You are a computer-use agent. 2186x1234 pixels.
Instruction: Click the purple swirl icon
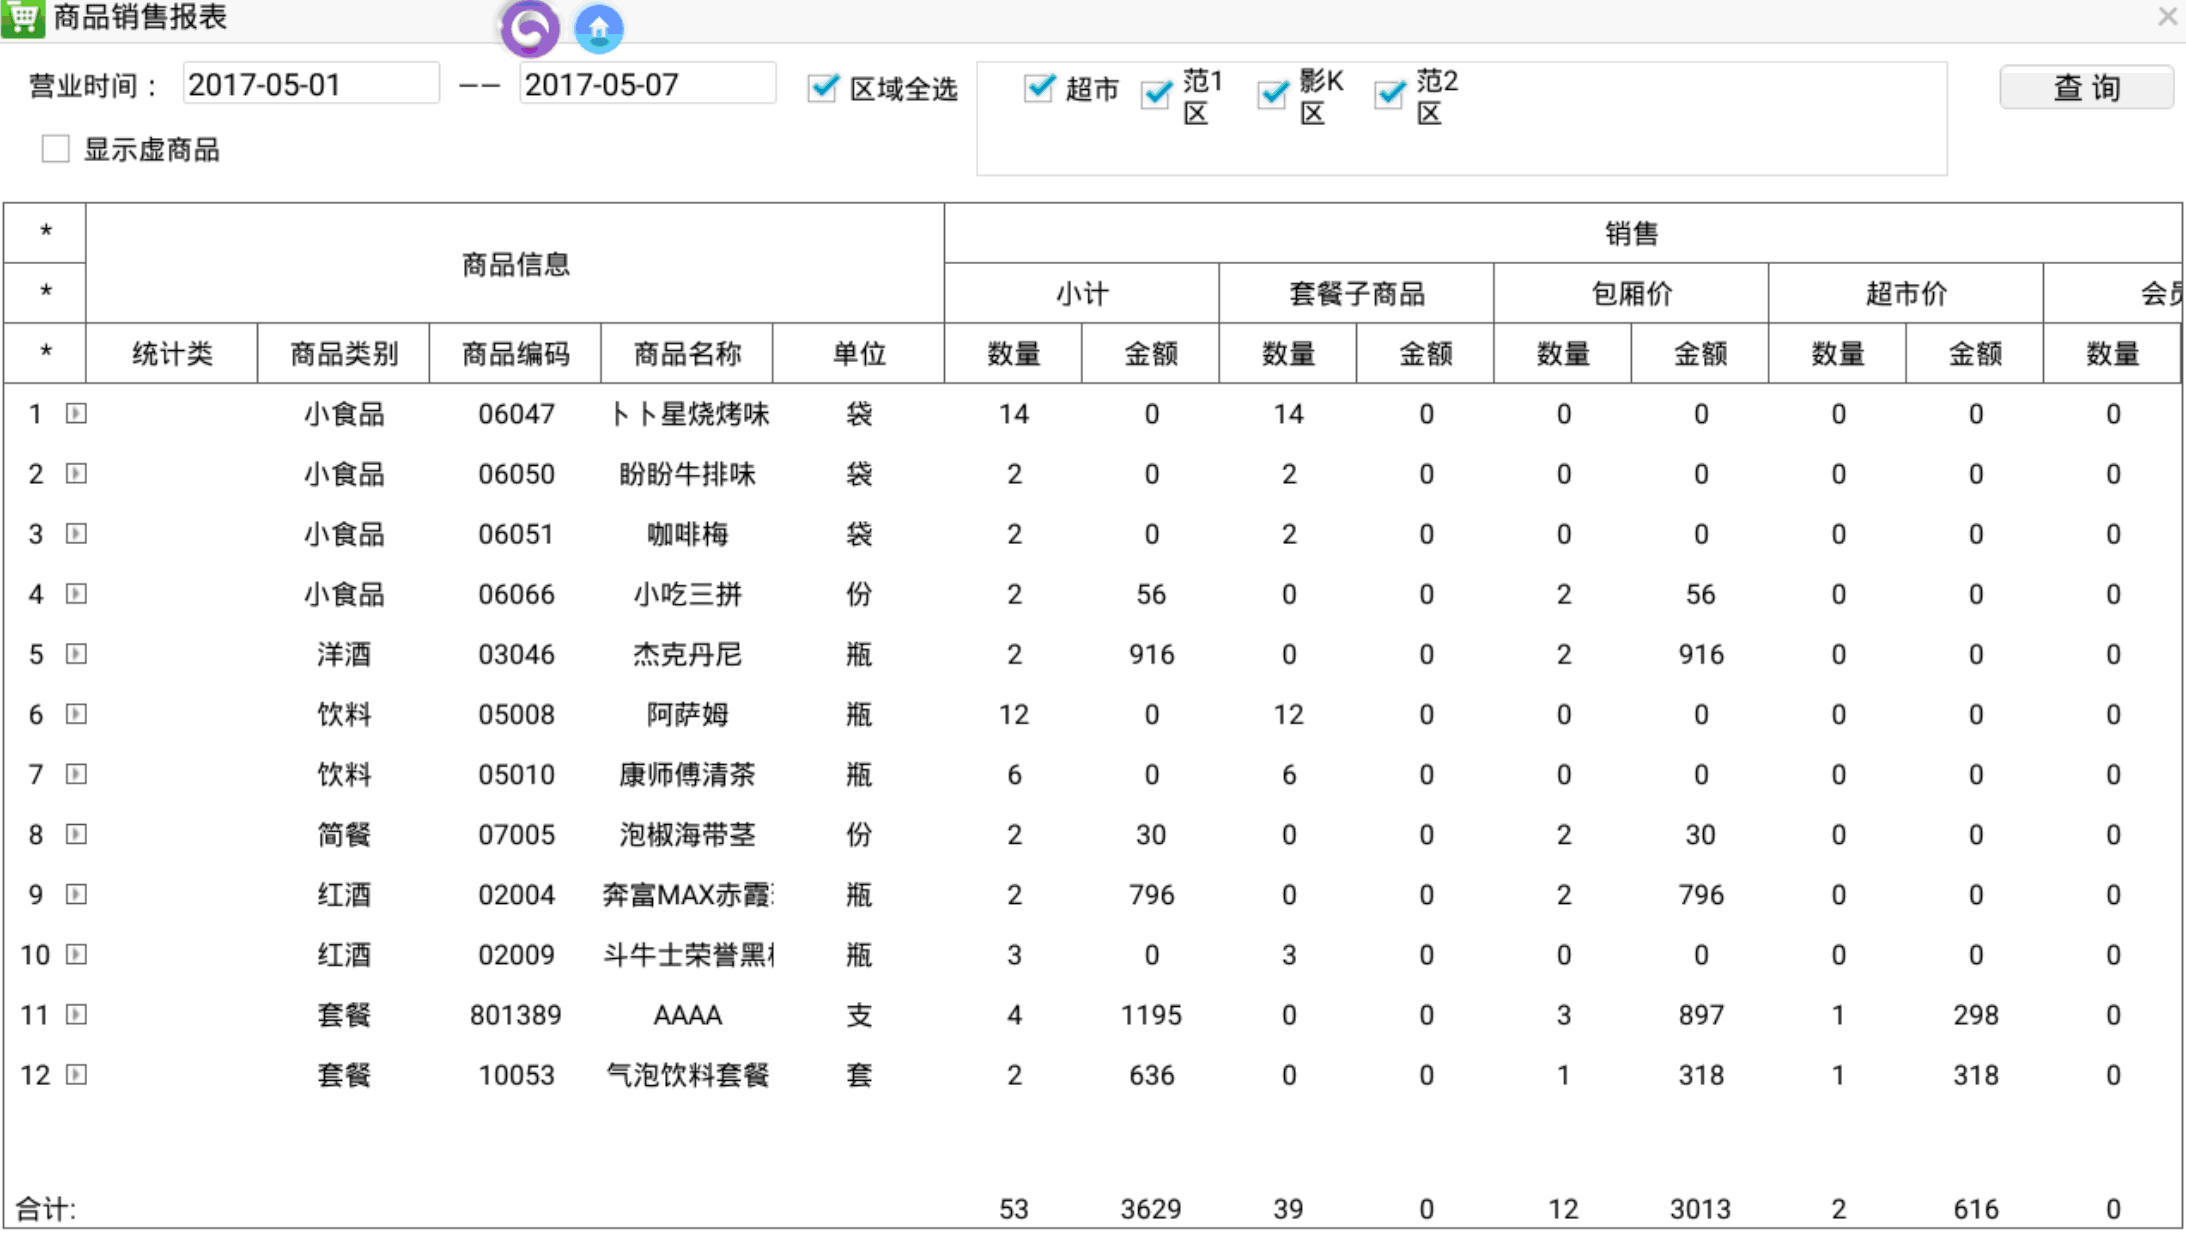(x=530, y=28)
